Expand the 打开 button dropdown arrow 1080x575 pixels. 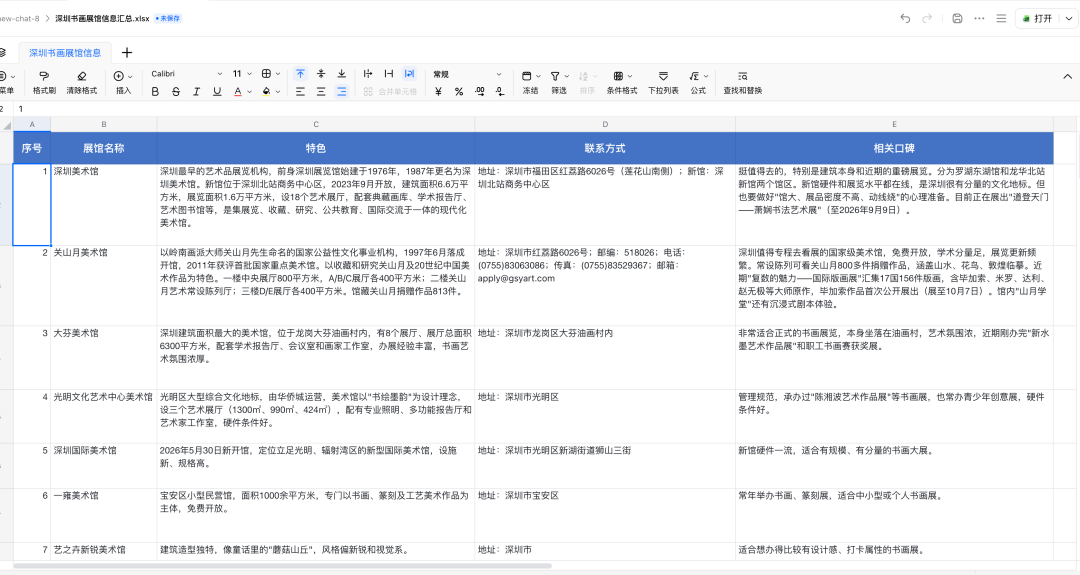click(1068, 19)
